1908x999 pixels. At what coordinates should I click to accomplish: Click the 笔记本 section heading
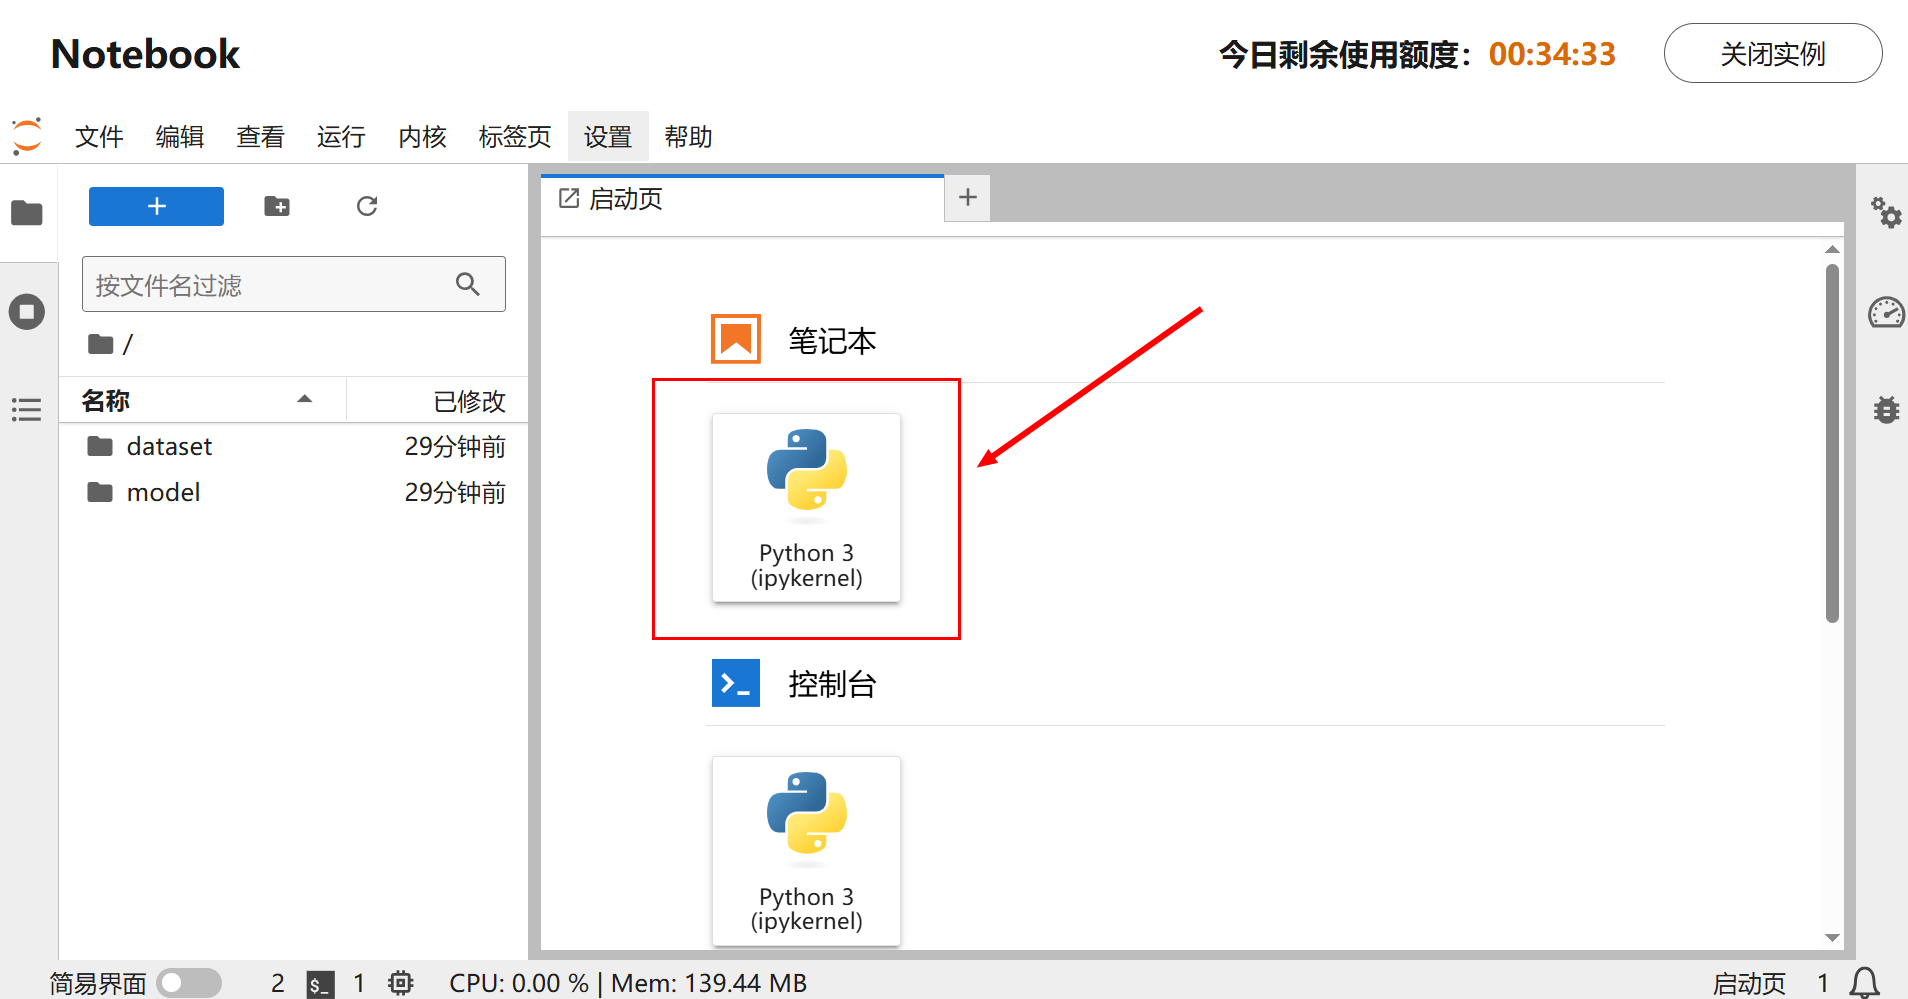tap(832, 341)
